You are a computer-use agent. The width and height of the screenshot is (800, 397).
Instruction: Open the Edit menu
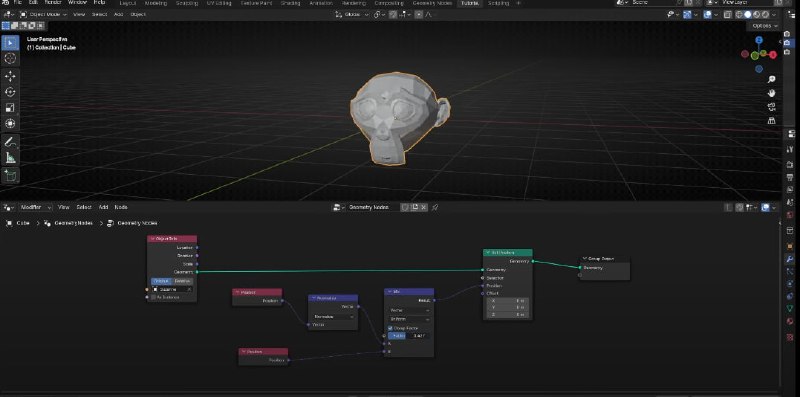(x=33, y=3)
